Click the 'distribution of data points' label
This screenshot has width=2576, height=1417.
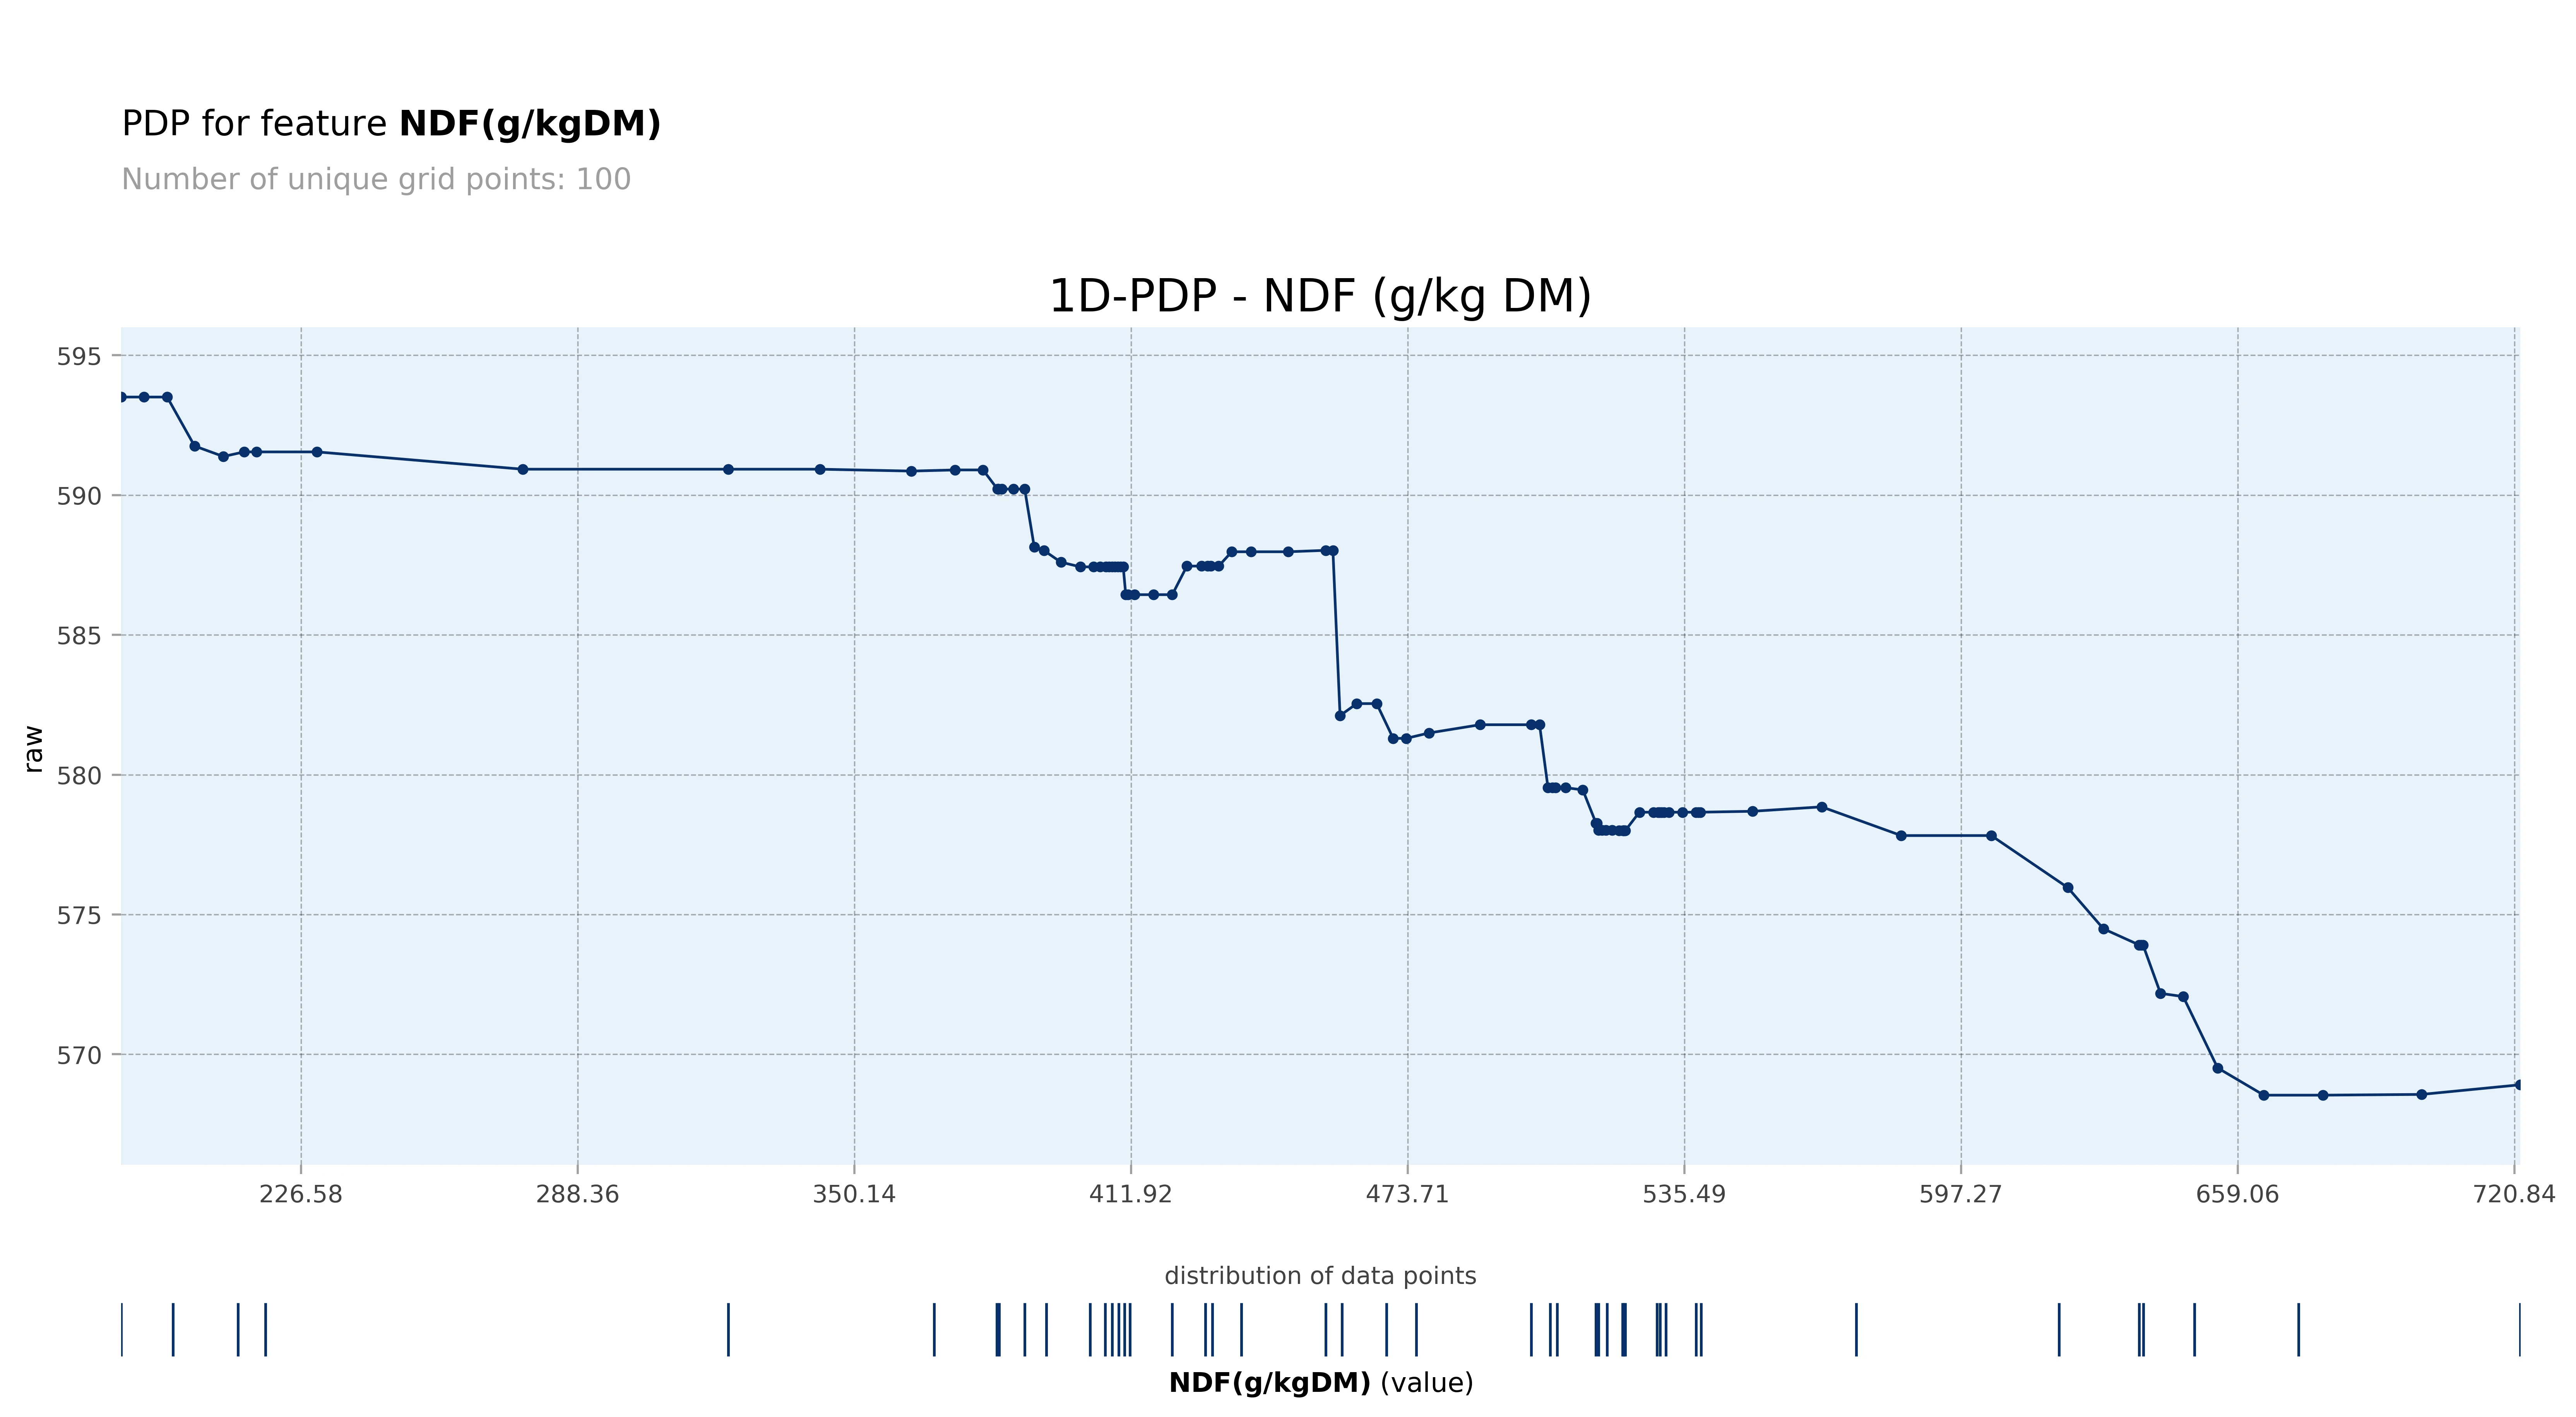[1320, 1276]
